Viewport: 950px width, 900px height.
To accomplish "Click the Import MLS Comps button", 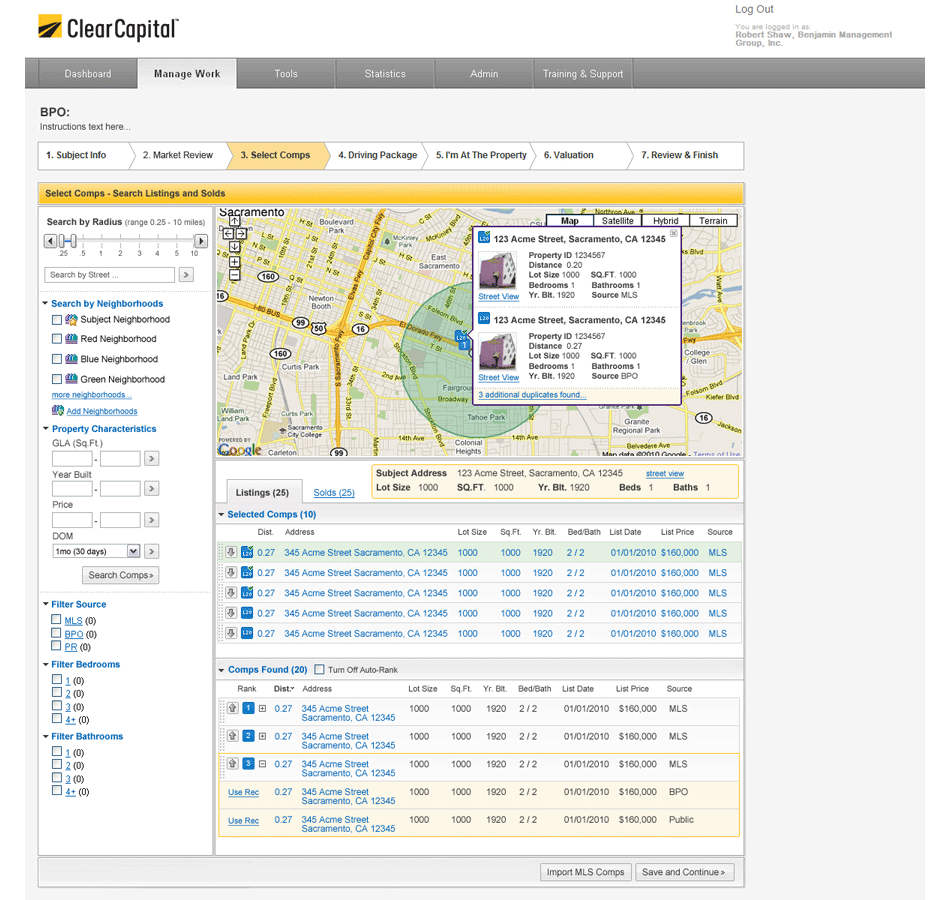I will pyautogui.click(x=585, y=872).
